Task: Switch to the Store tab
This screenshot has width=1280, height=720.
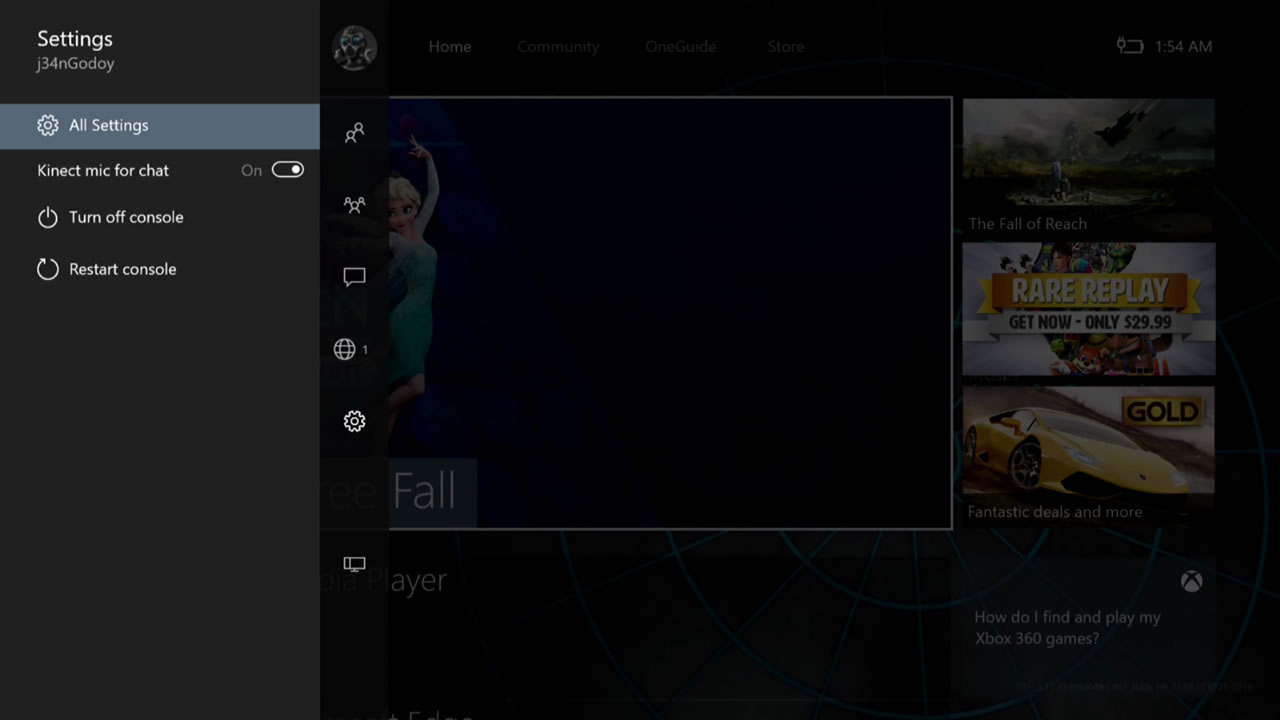Action: point(786,47)
